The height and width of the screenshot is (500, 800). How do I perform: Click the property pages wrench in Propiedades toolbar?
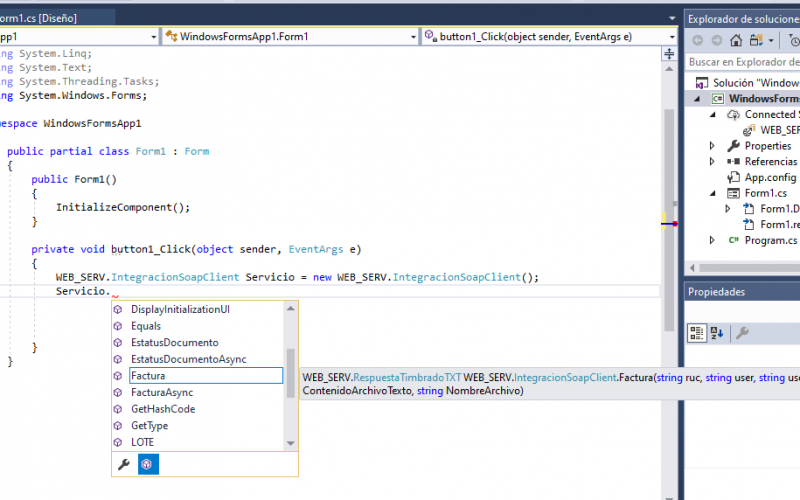pyautogui.click(x=743, y=333)
